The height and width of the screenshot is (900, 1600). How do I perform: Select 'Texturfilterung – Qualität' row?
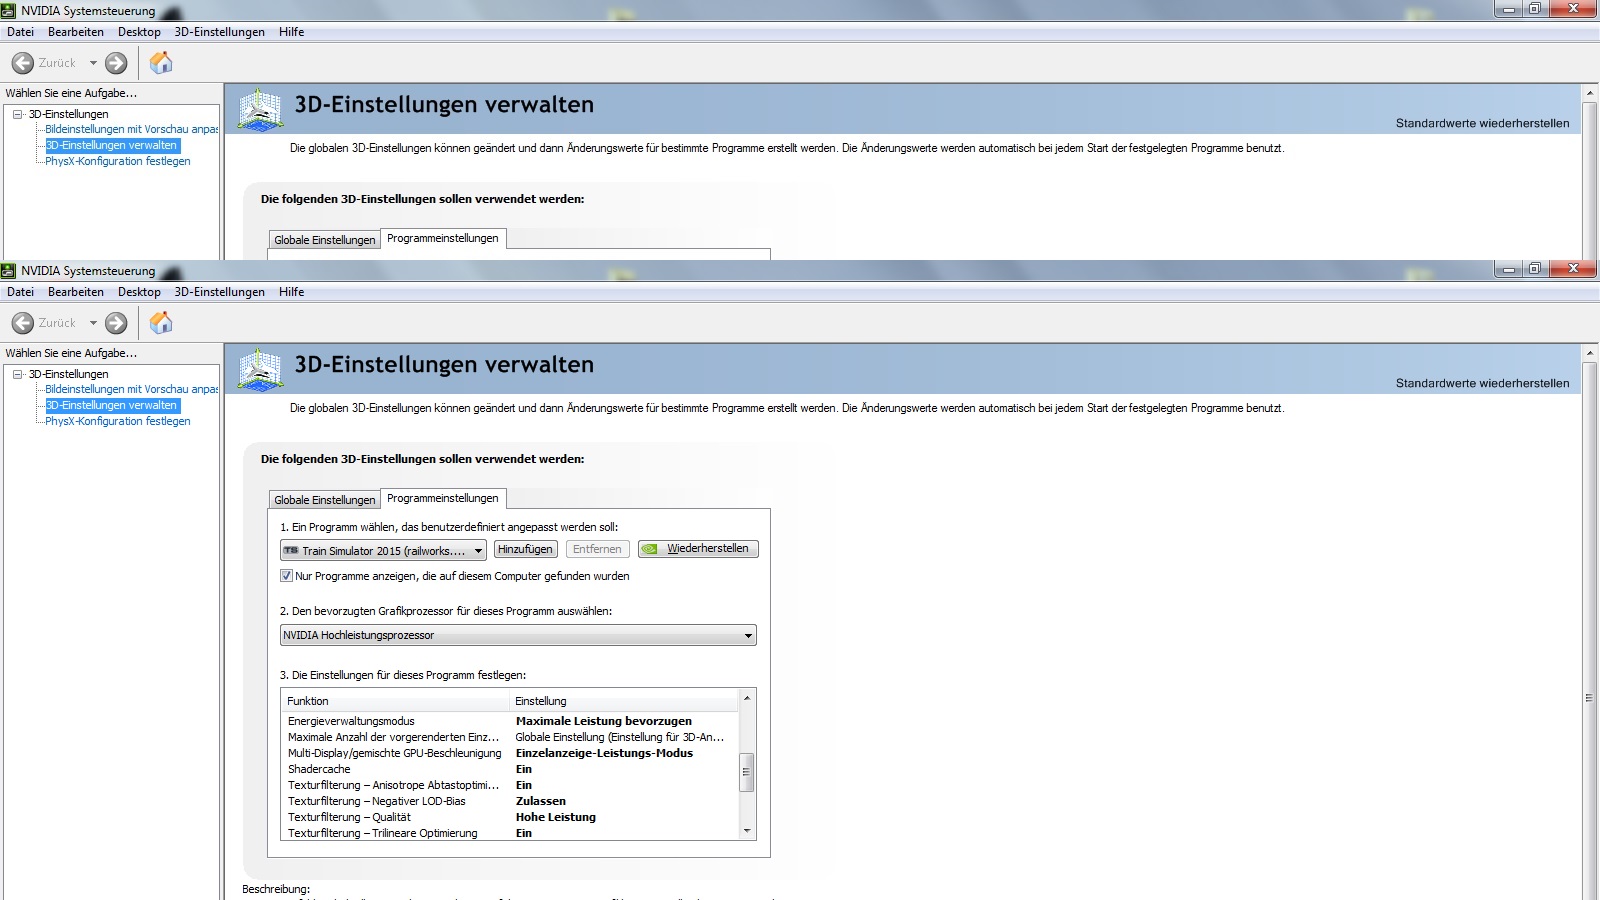(510, 817)
